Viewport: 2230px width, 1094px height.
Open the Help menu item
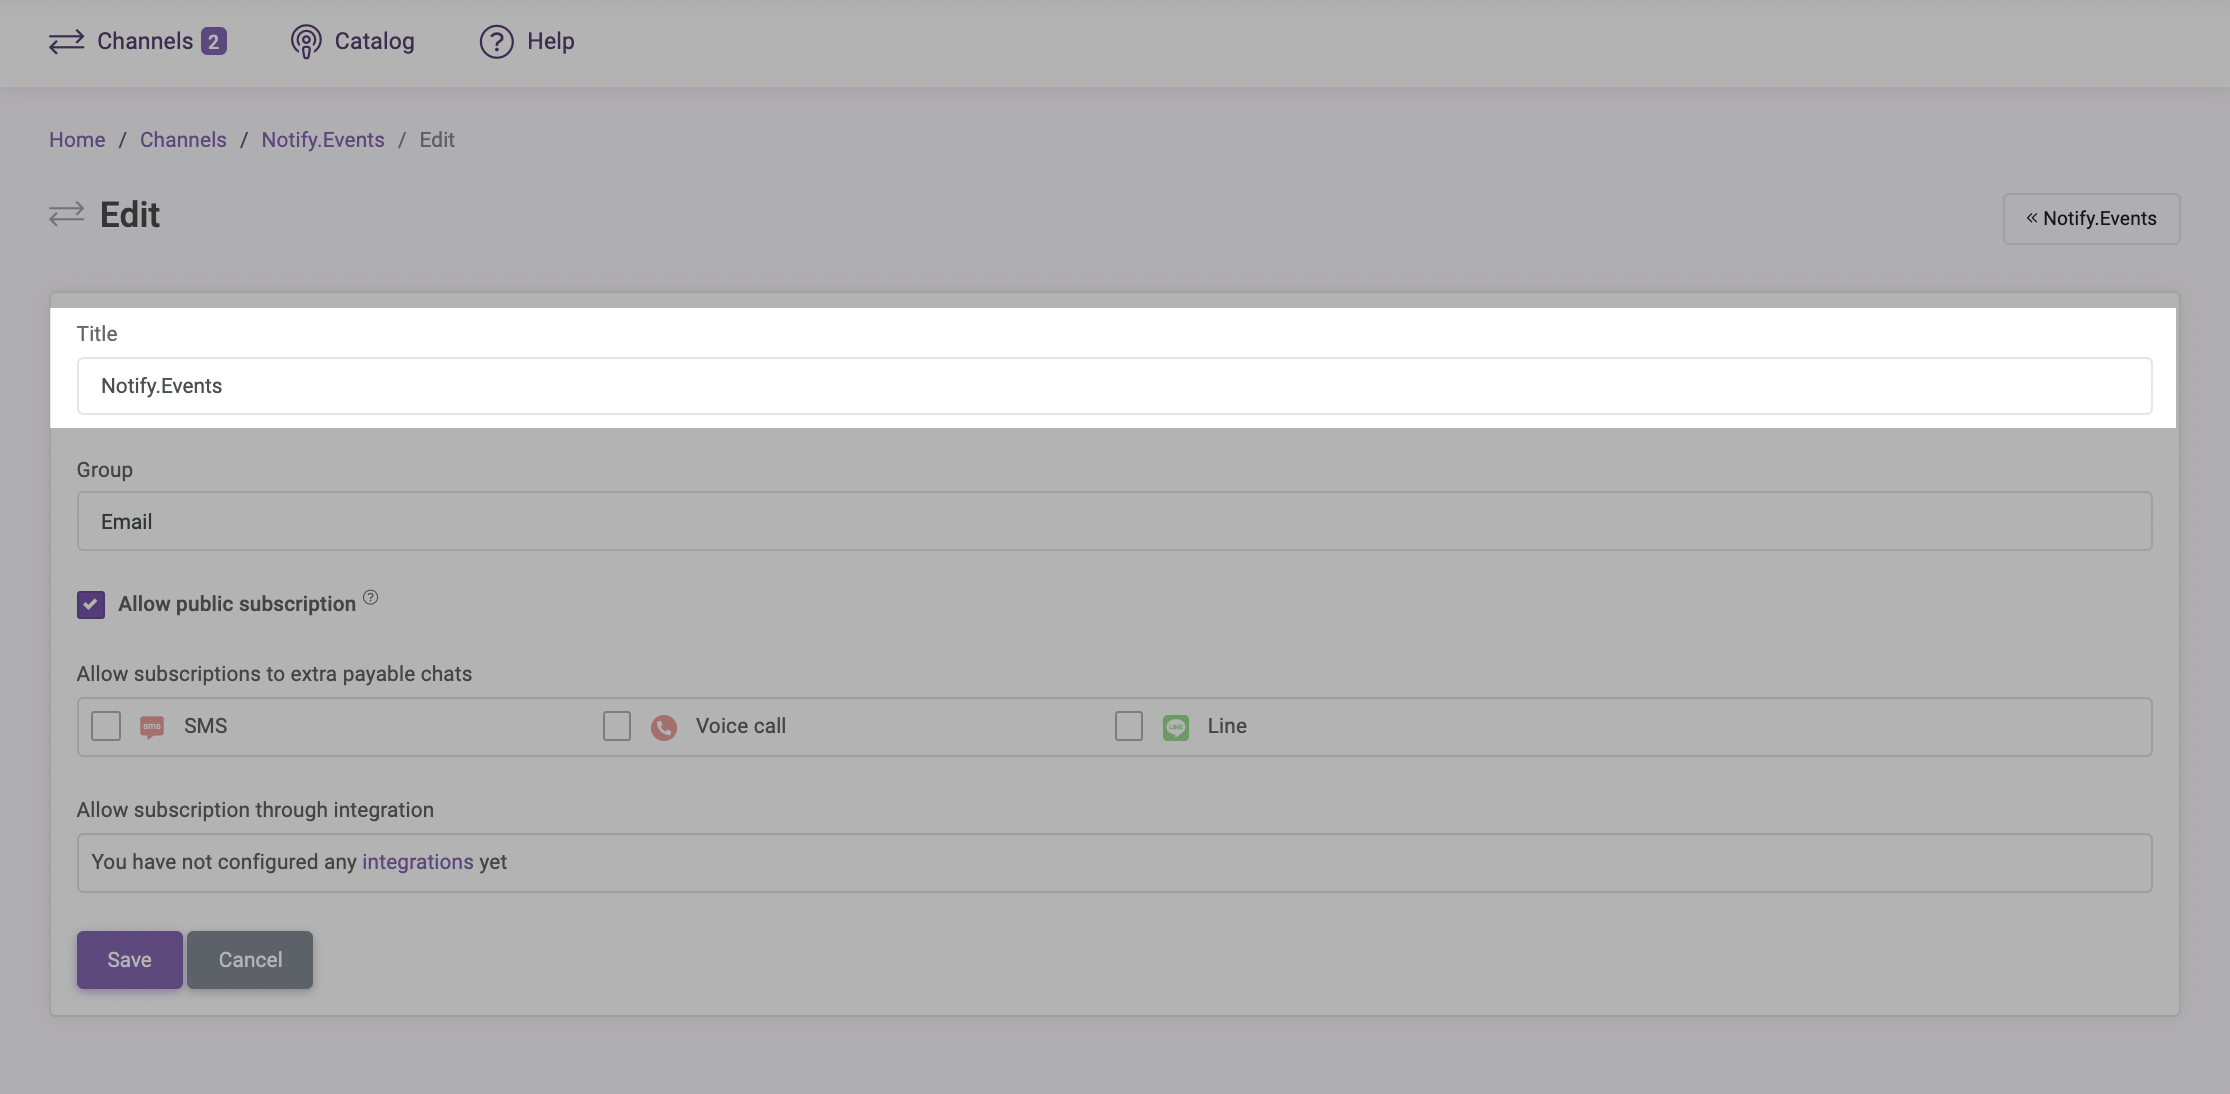pos(527,42)
